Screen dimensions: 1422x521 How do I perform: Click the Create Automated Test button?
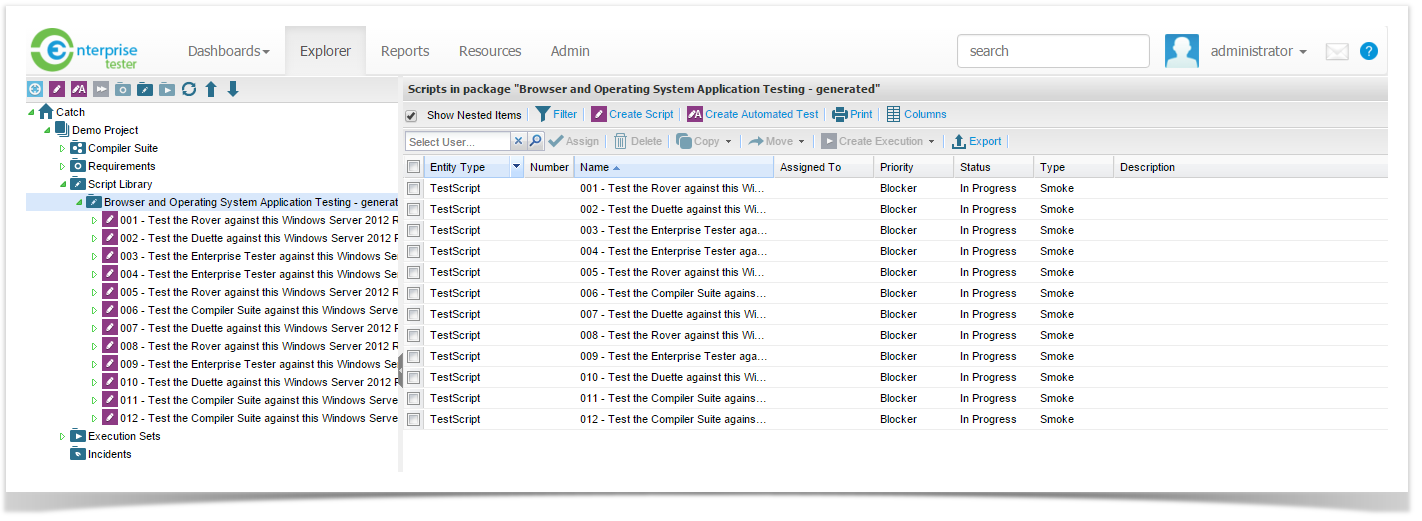tap(752, 115)
